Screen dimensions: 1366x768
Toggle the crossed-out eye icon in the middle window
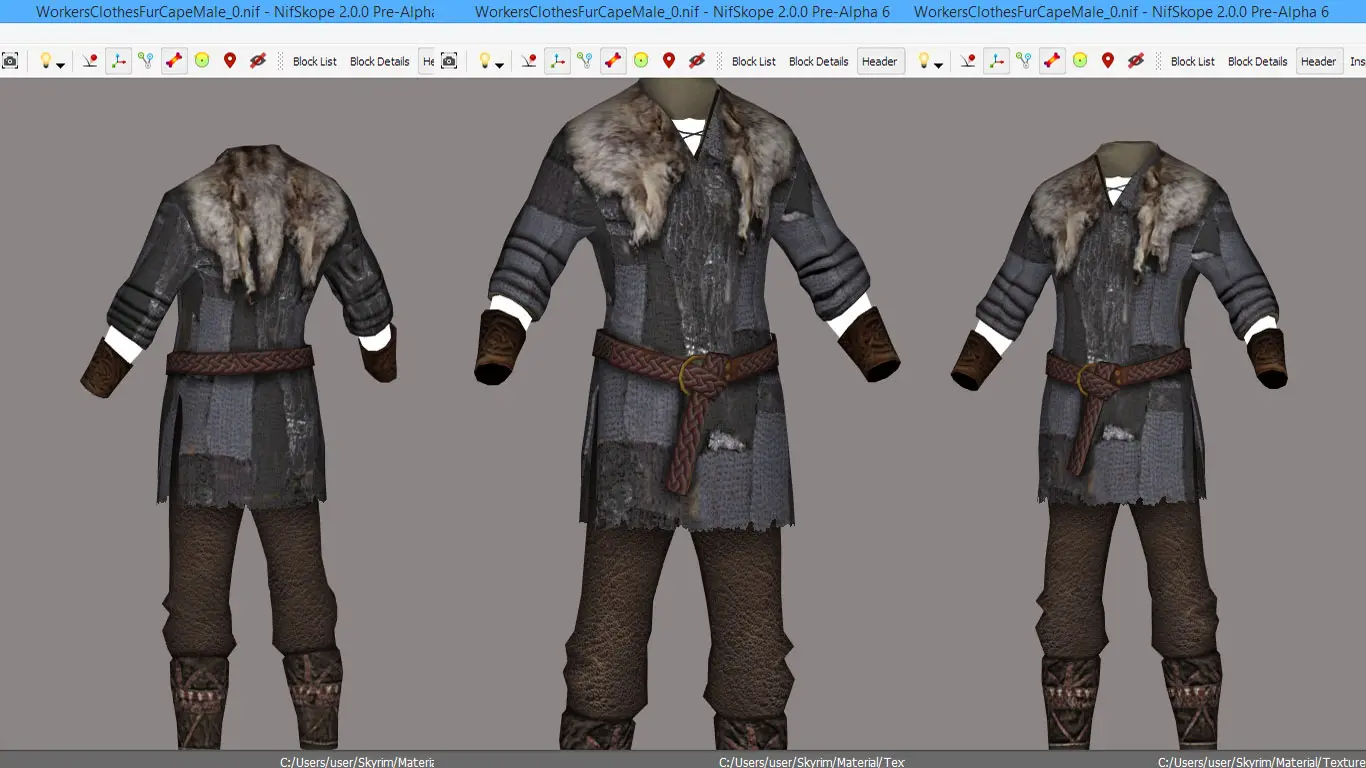tap(697, 61)
